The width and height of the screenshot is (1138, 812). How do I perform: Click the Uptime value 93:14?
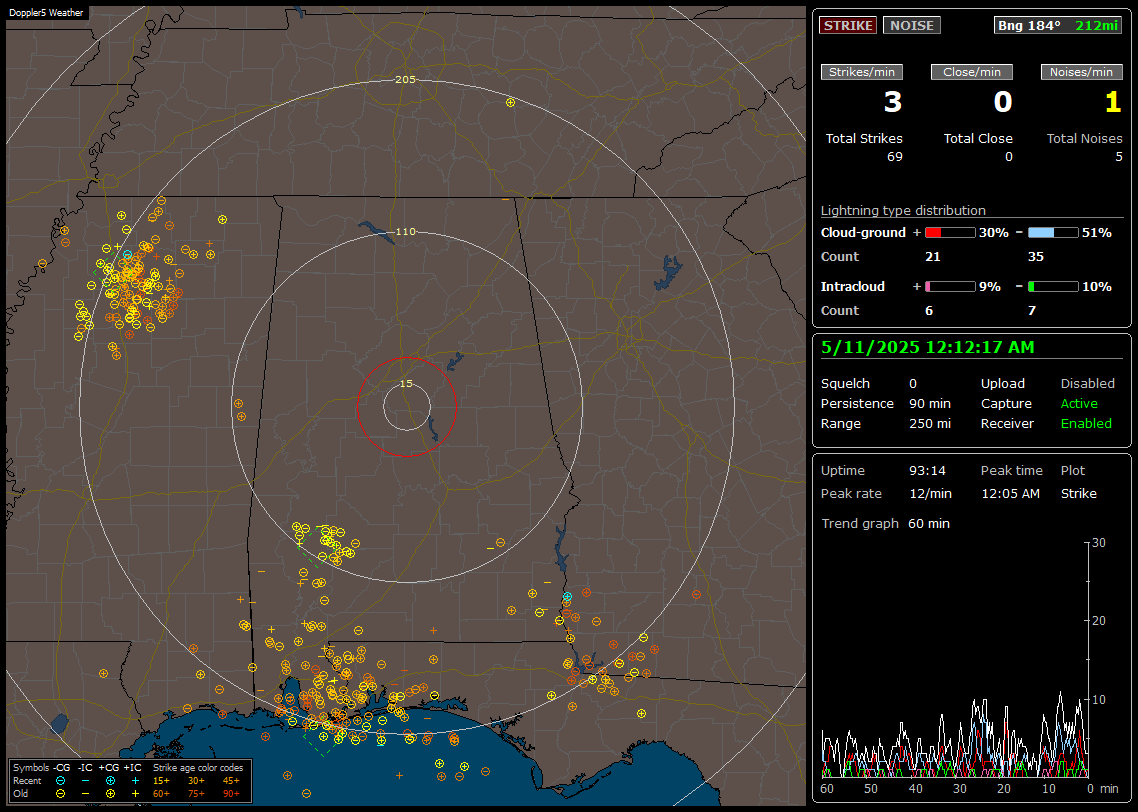[x=928, y=471]
